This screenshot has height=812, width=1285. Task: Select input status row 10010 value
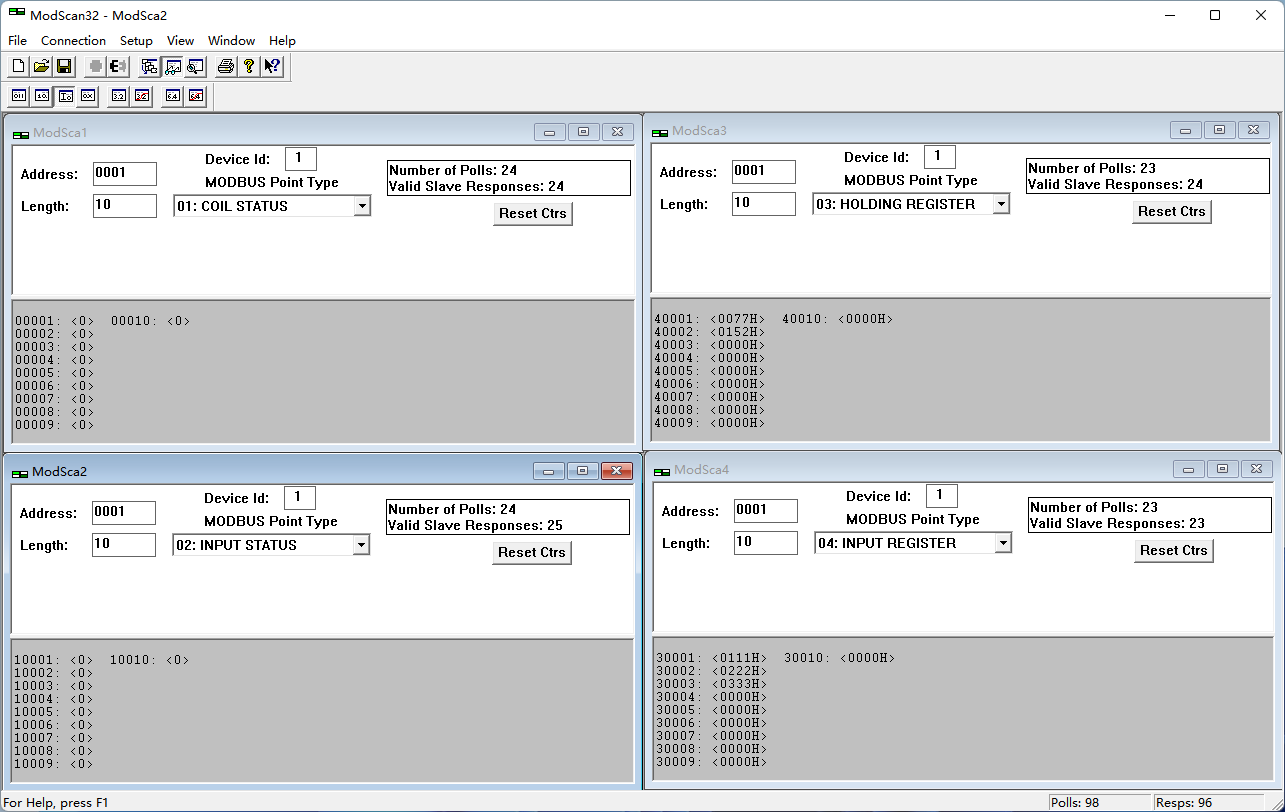pos(149,660)
